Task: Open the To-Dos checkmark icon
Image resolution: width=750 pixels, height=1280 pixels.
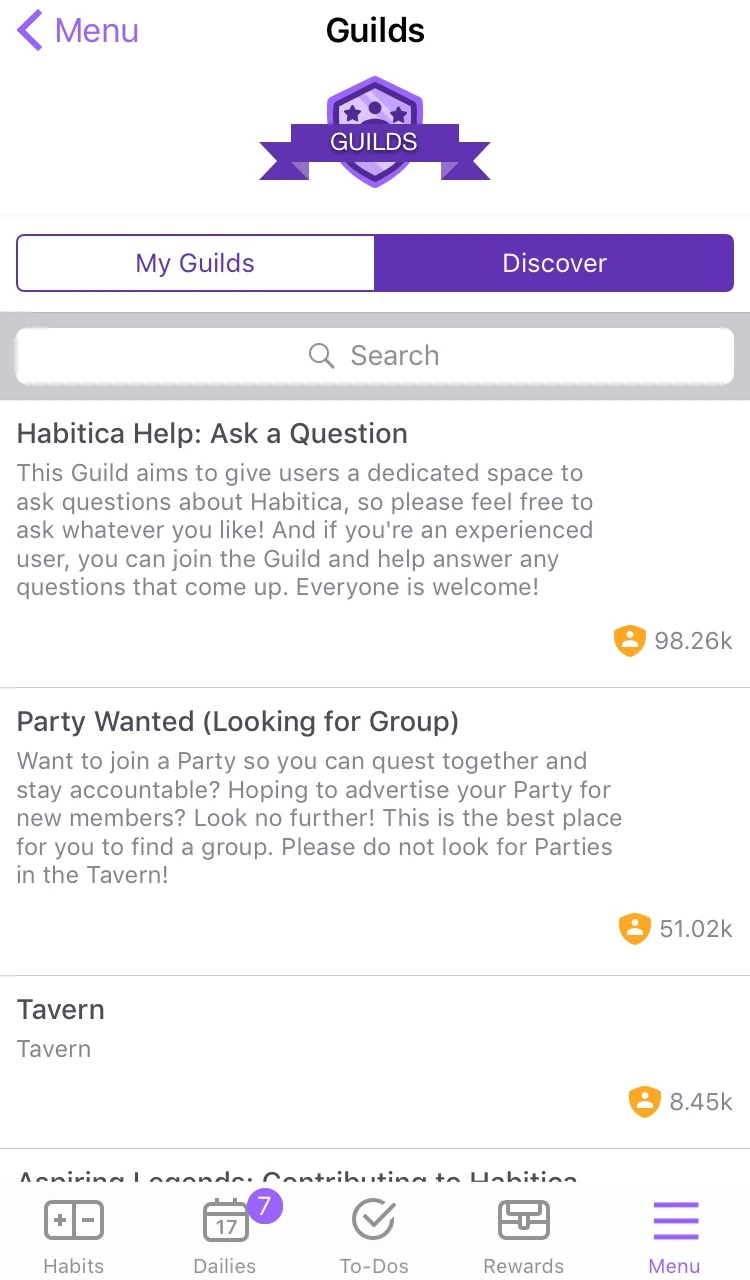Action: click(374, 1221)
